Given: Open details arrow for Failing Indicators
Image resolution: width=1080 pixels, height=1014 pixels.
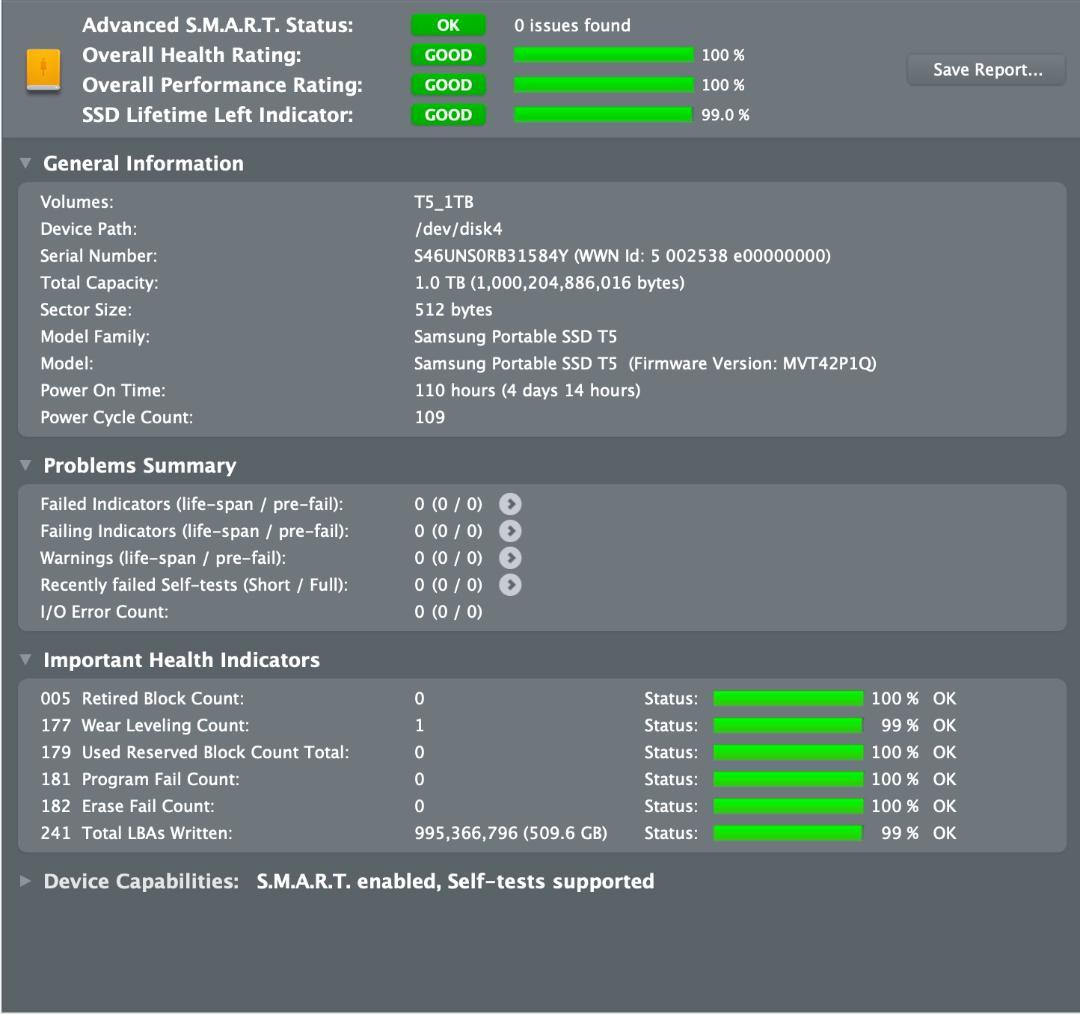Looking at the screenshot, I should tap(510, 531).
